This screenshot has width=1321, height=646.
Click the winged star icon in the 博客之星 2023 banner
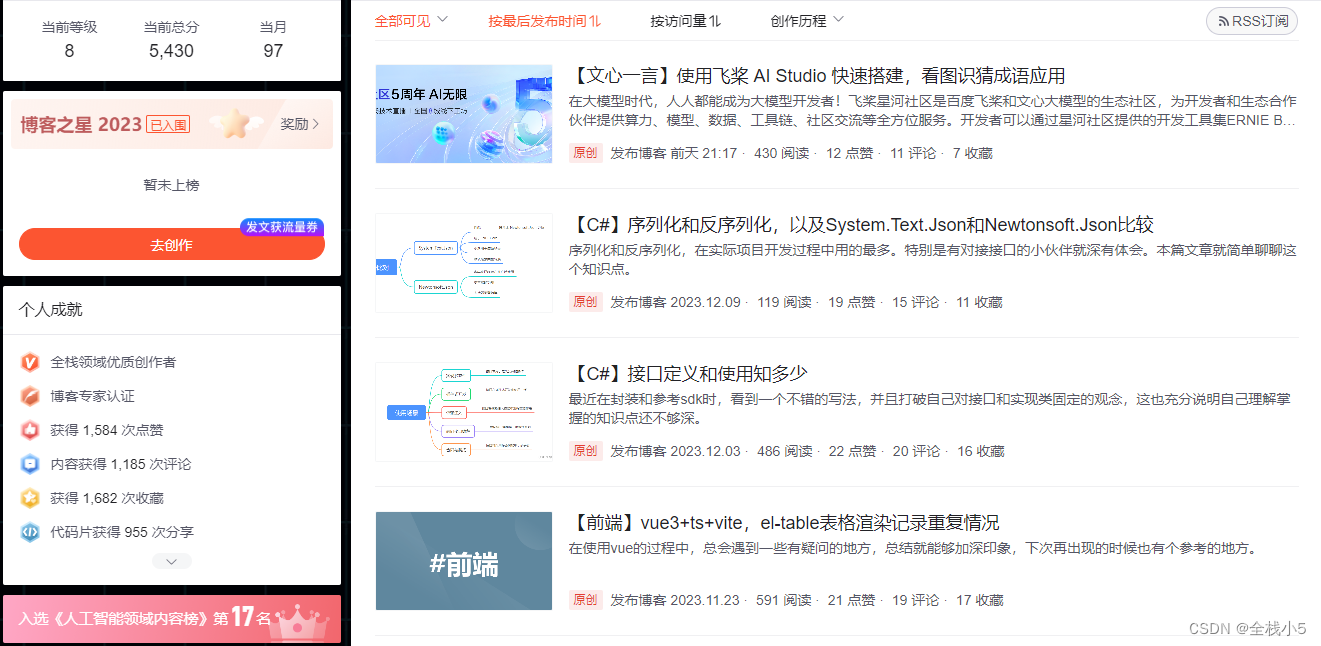tap(237, 124)
